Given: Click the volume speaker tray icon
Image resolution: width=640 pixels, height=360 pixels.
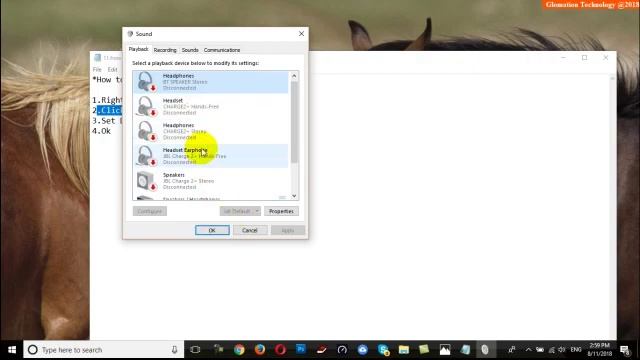Looking at the screenshot, I should [x=562, y=350].
